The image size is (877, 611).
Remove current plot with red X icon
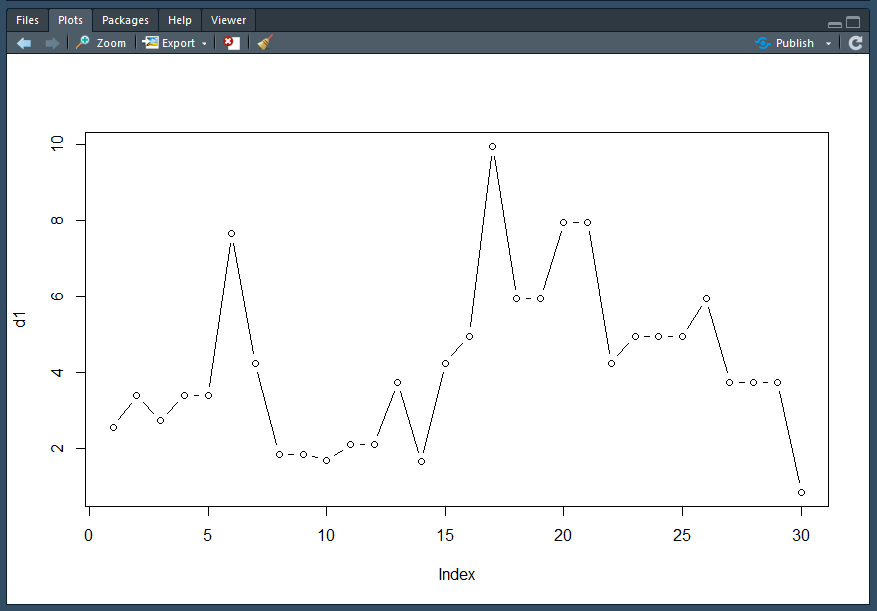pyautogui.click(x=232, y=43)
